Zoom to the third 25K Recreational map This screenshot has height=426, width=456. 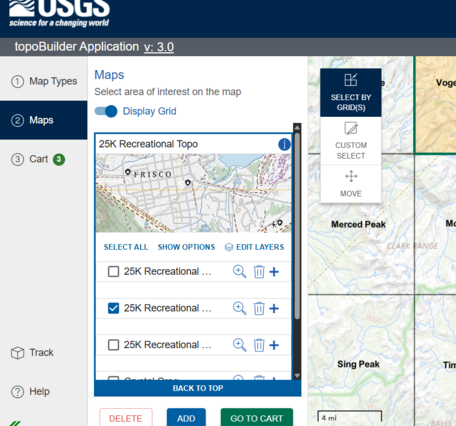[239, 345]
